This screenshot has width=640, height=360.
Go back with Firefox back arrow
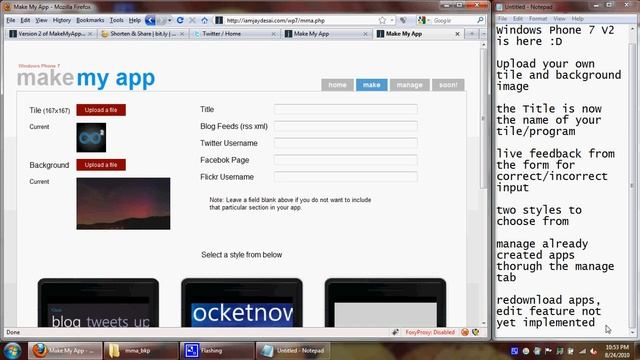click(x=150, y=20)
